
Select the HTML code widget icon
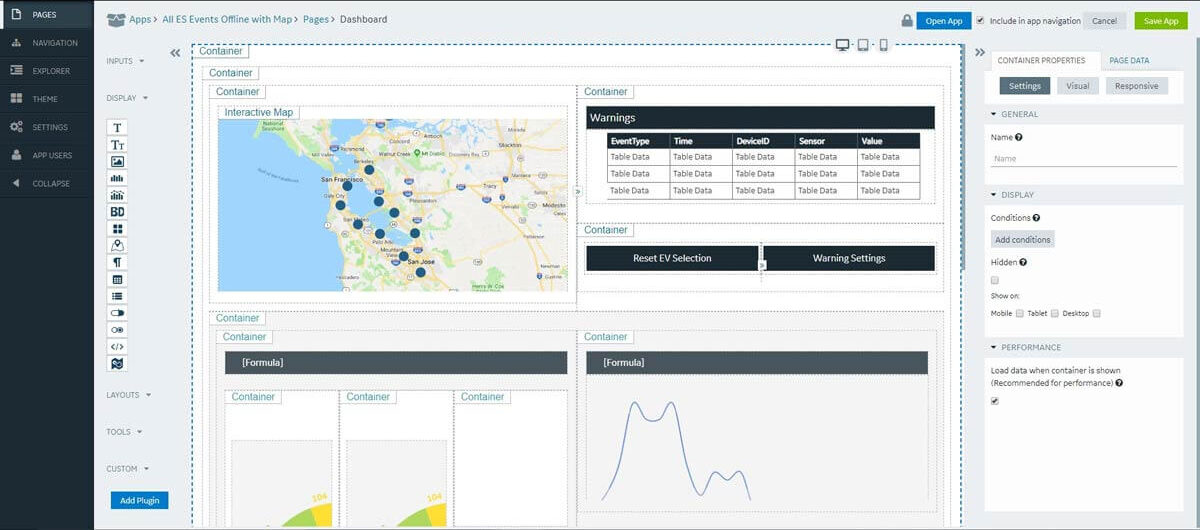pyautogui.click(x=118, y=346)
